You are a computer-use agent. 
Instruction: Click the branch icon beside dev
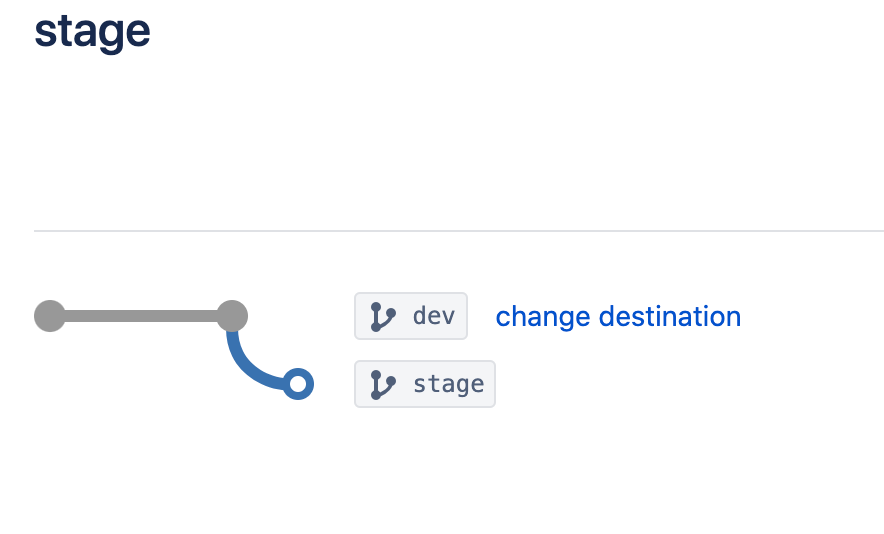tap(383, 316)
